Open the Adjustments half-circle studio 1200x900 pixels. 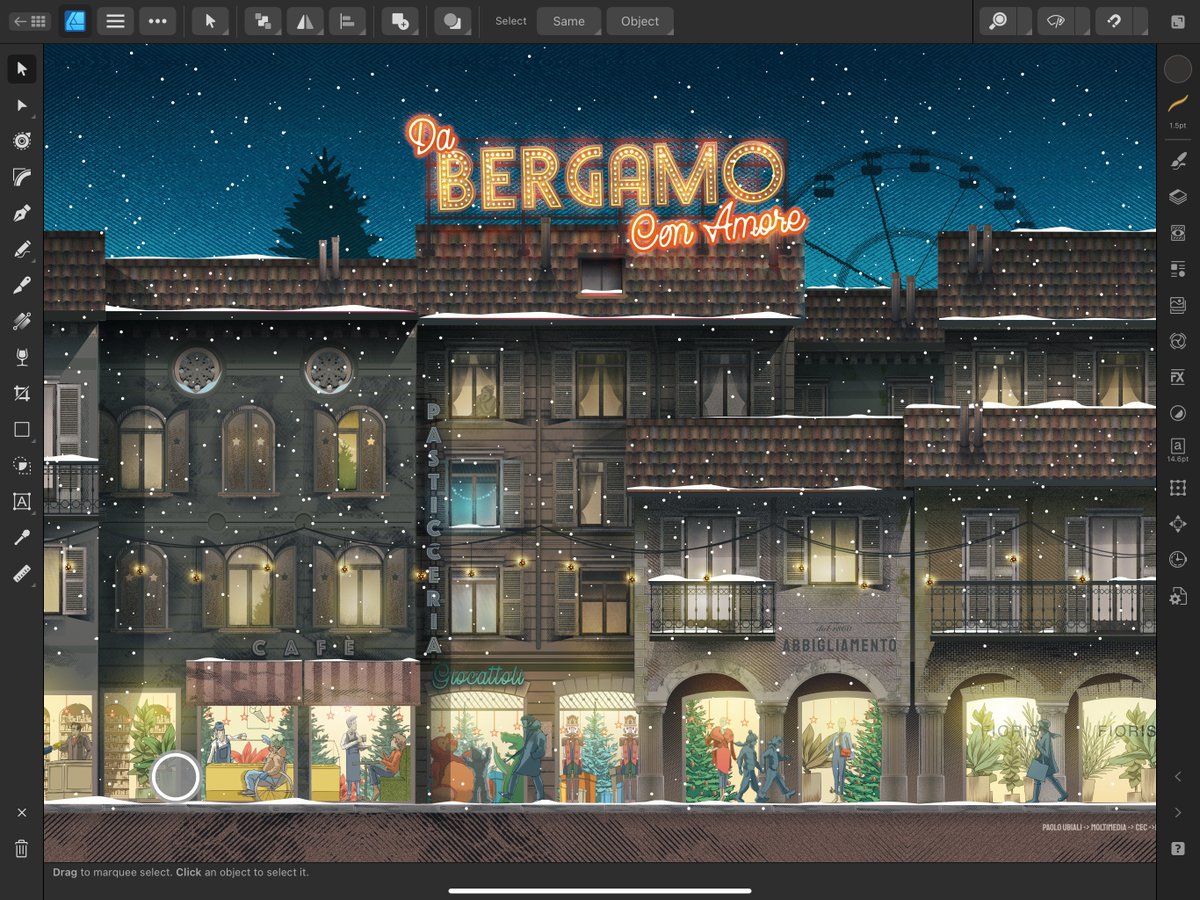1178,413
